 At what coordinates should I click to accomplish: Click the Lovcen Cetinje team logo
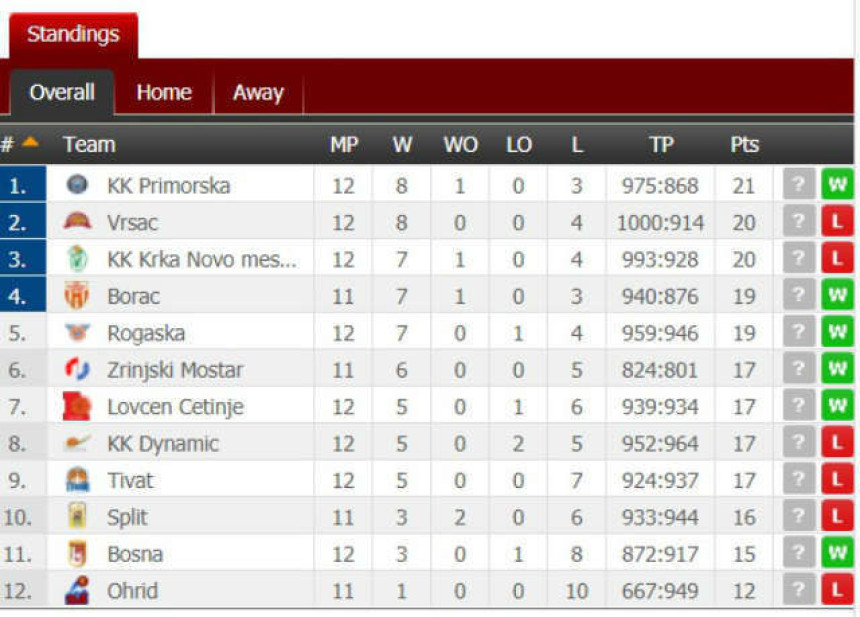tap(77, 407)
